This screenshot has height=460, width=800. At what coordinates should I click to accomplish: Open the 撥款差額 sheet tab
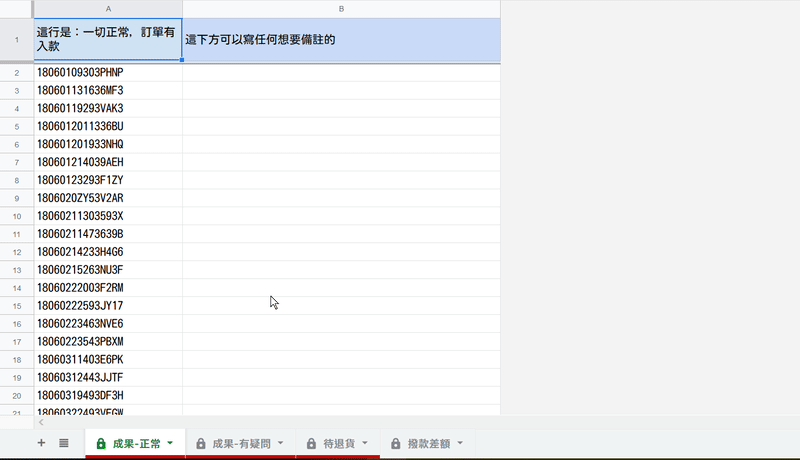(x=428, y=443)
